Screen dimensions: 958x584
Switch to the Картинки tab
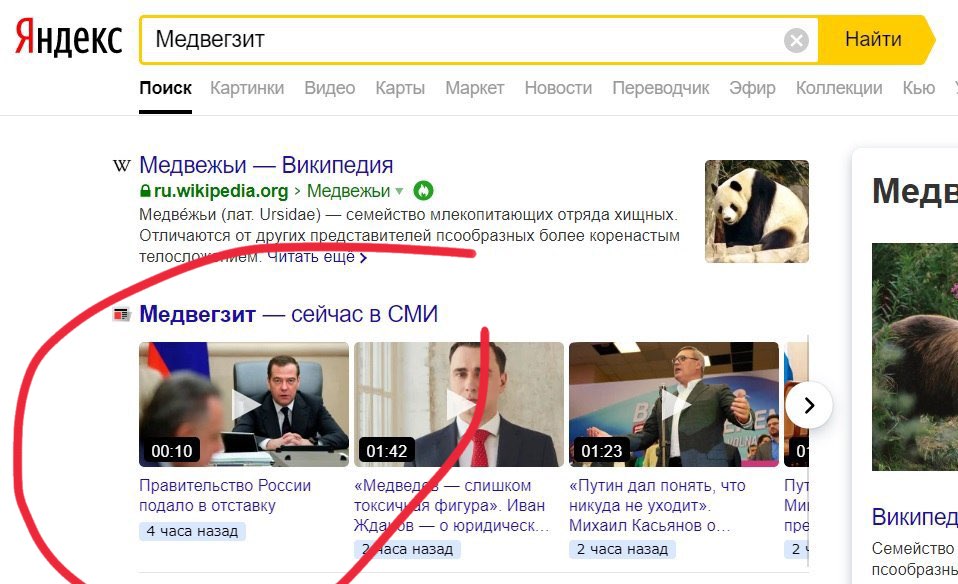247,88
